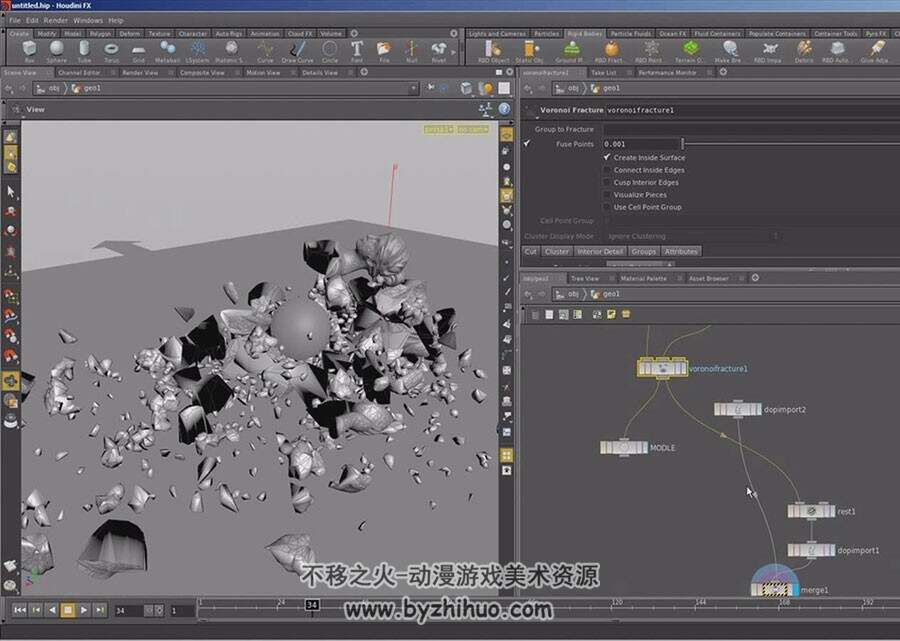Viewport: 900px width, 641px height.
Task: Toggle the Fuse Points checkbox
Action: click(x=527, y=143)
